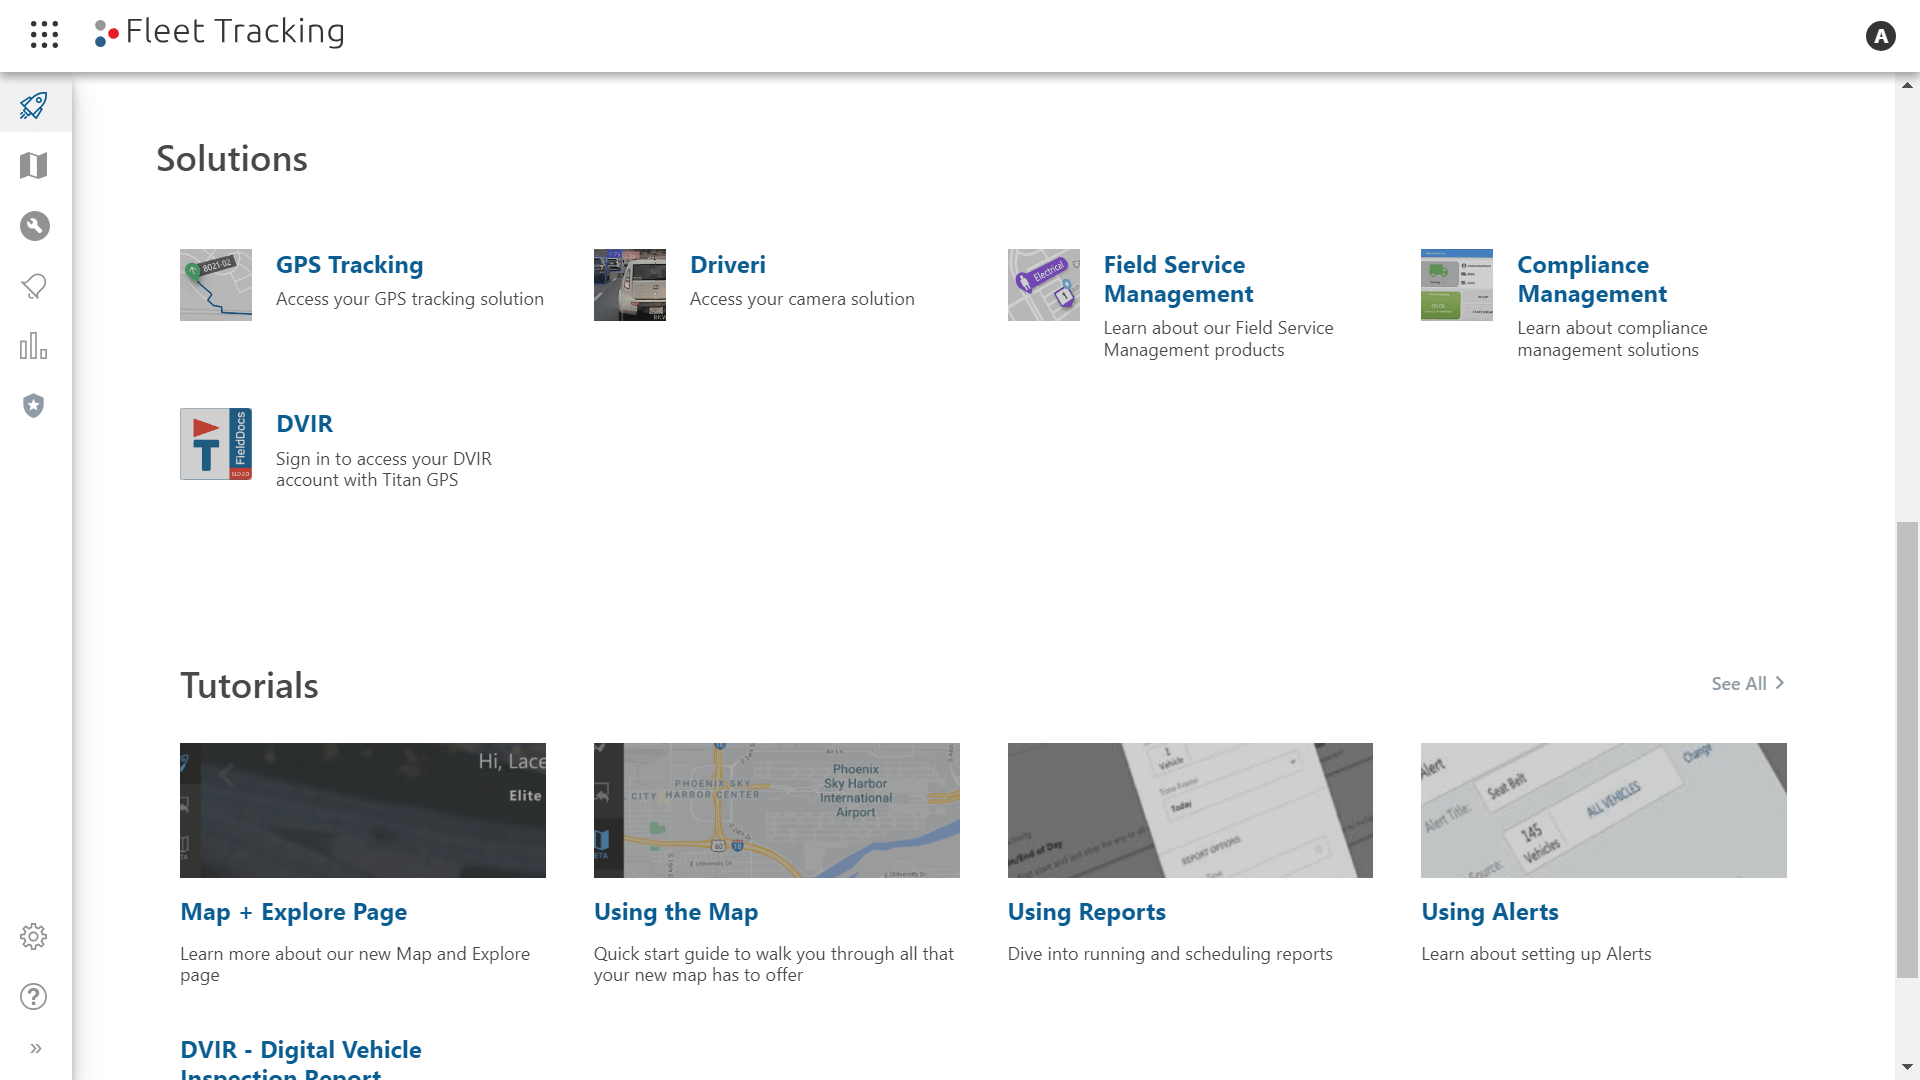Open the Reports bar chart sidebar icon
The image size is (1920, 1080).
[34, 346]
